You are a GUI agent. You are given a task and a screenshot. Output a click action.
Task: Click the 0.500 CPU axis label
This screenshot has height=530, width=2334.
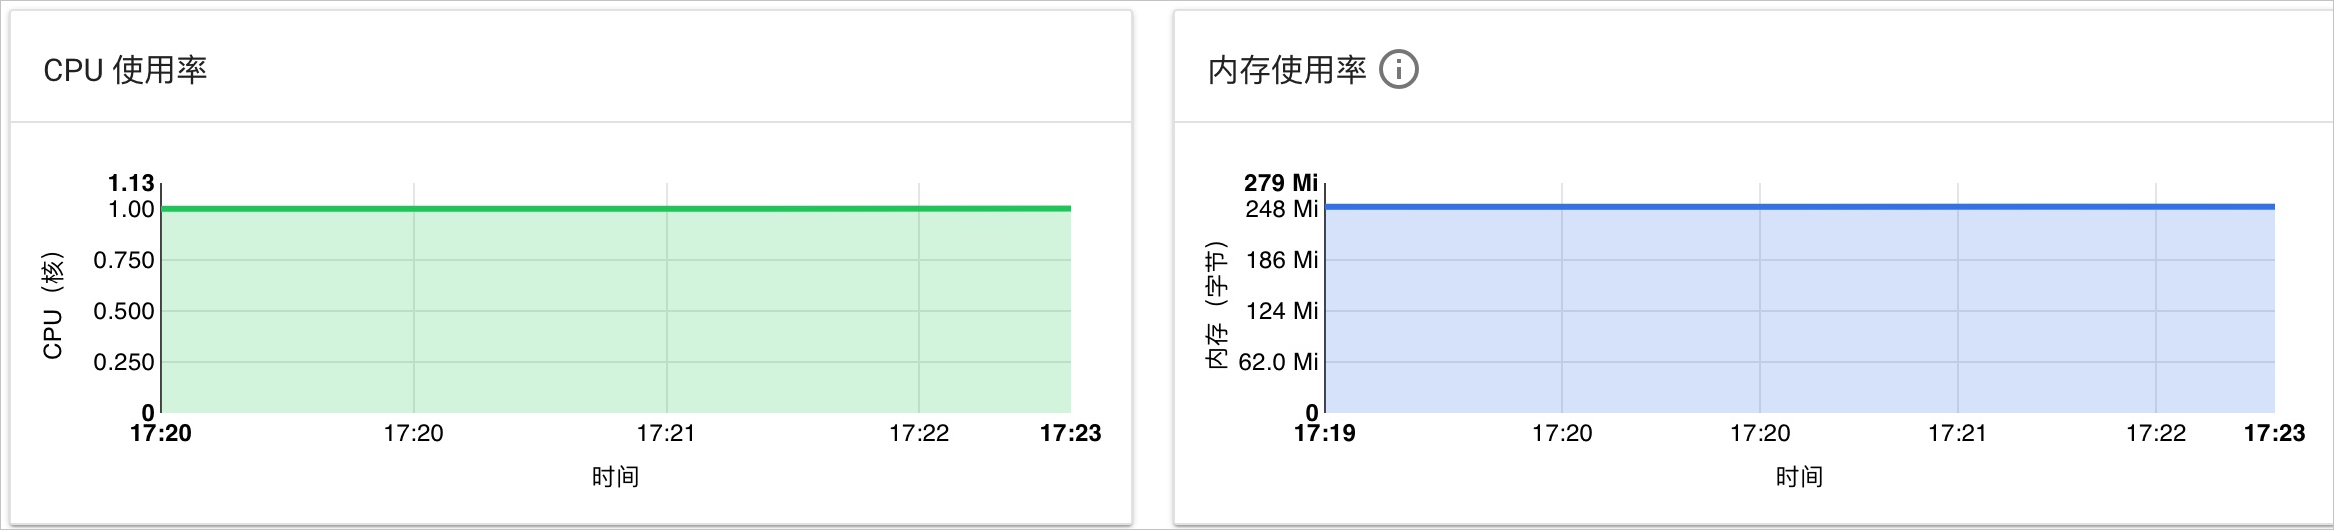[x=124, y=311]
